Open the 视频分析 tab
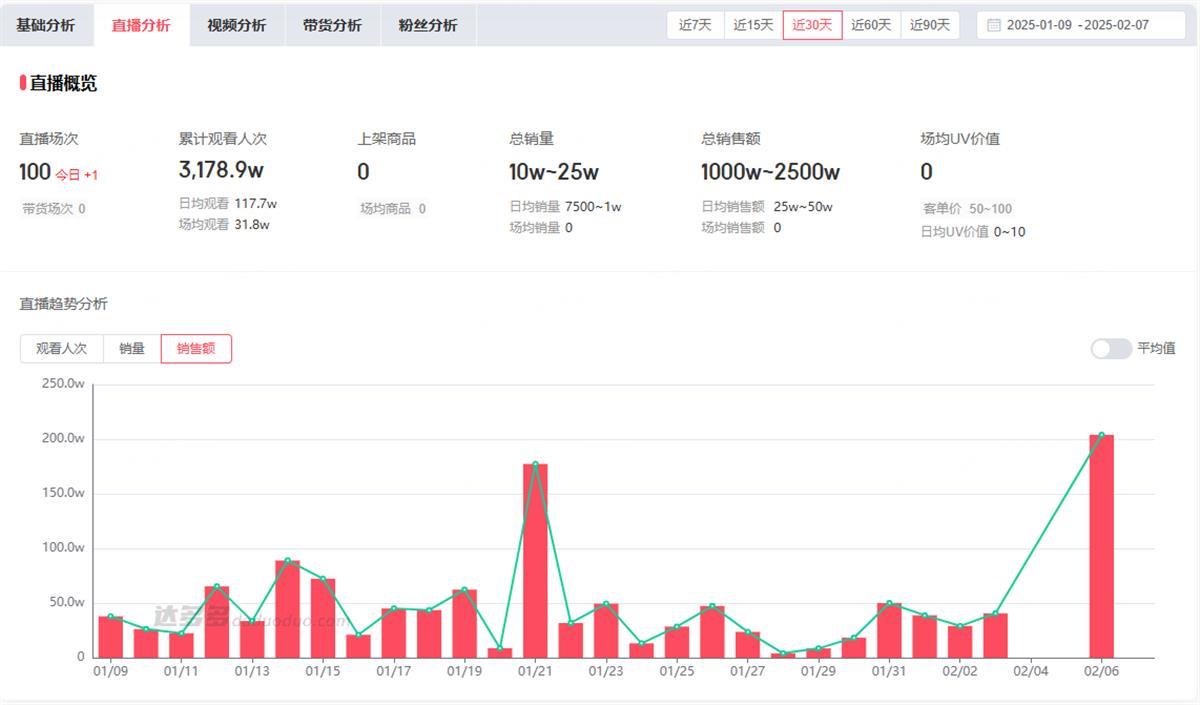Screen dimensions: 1200x705 click(x=237, y=24)
